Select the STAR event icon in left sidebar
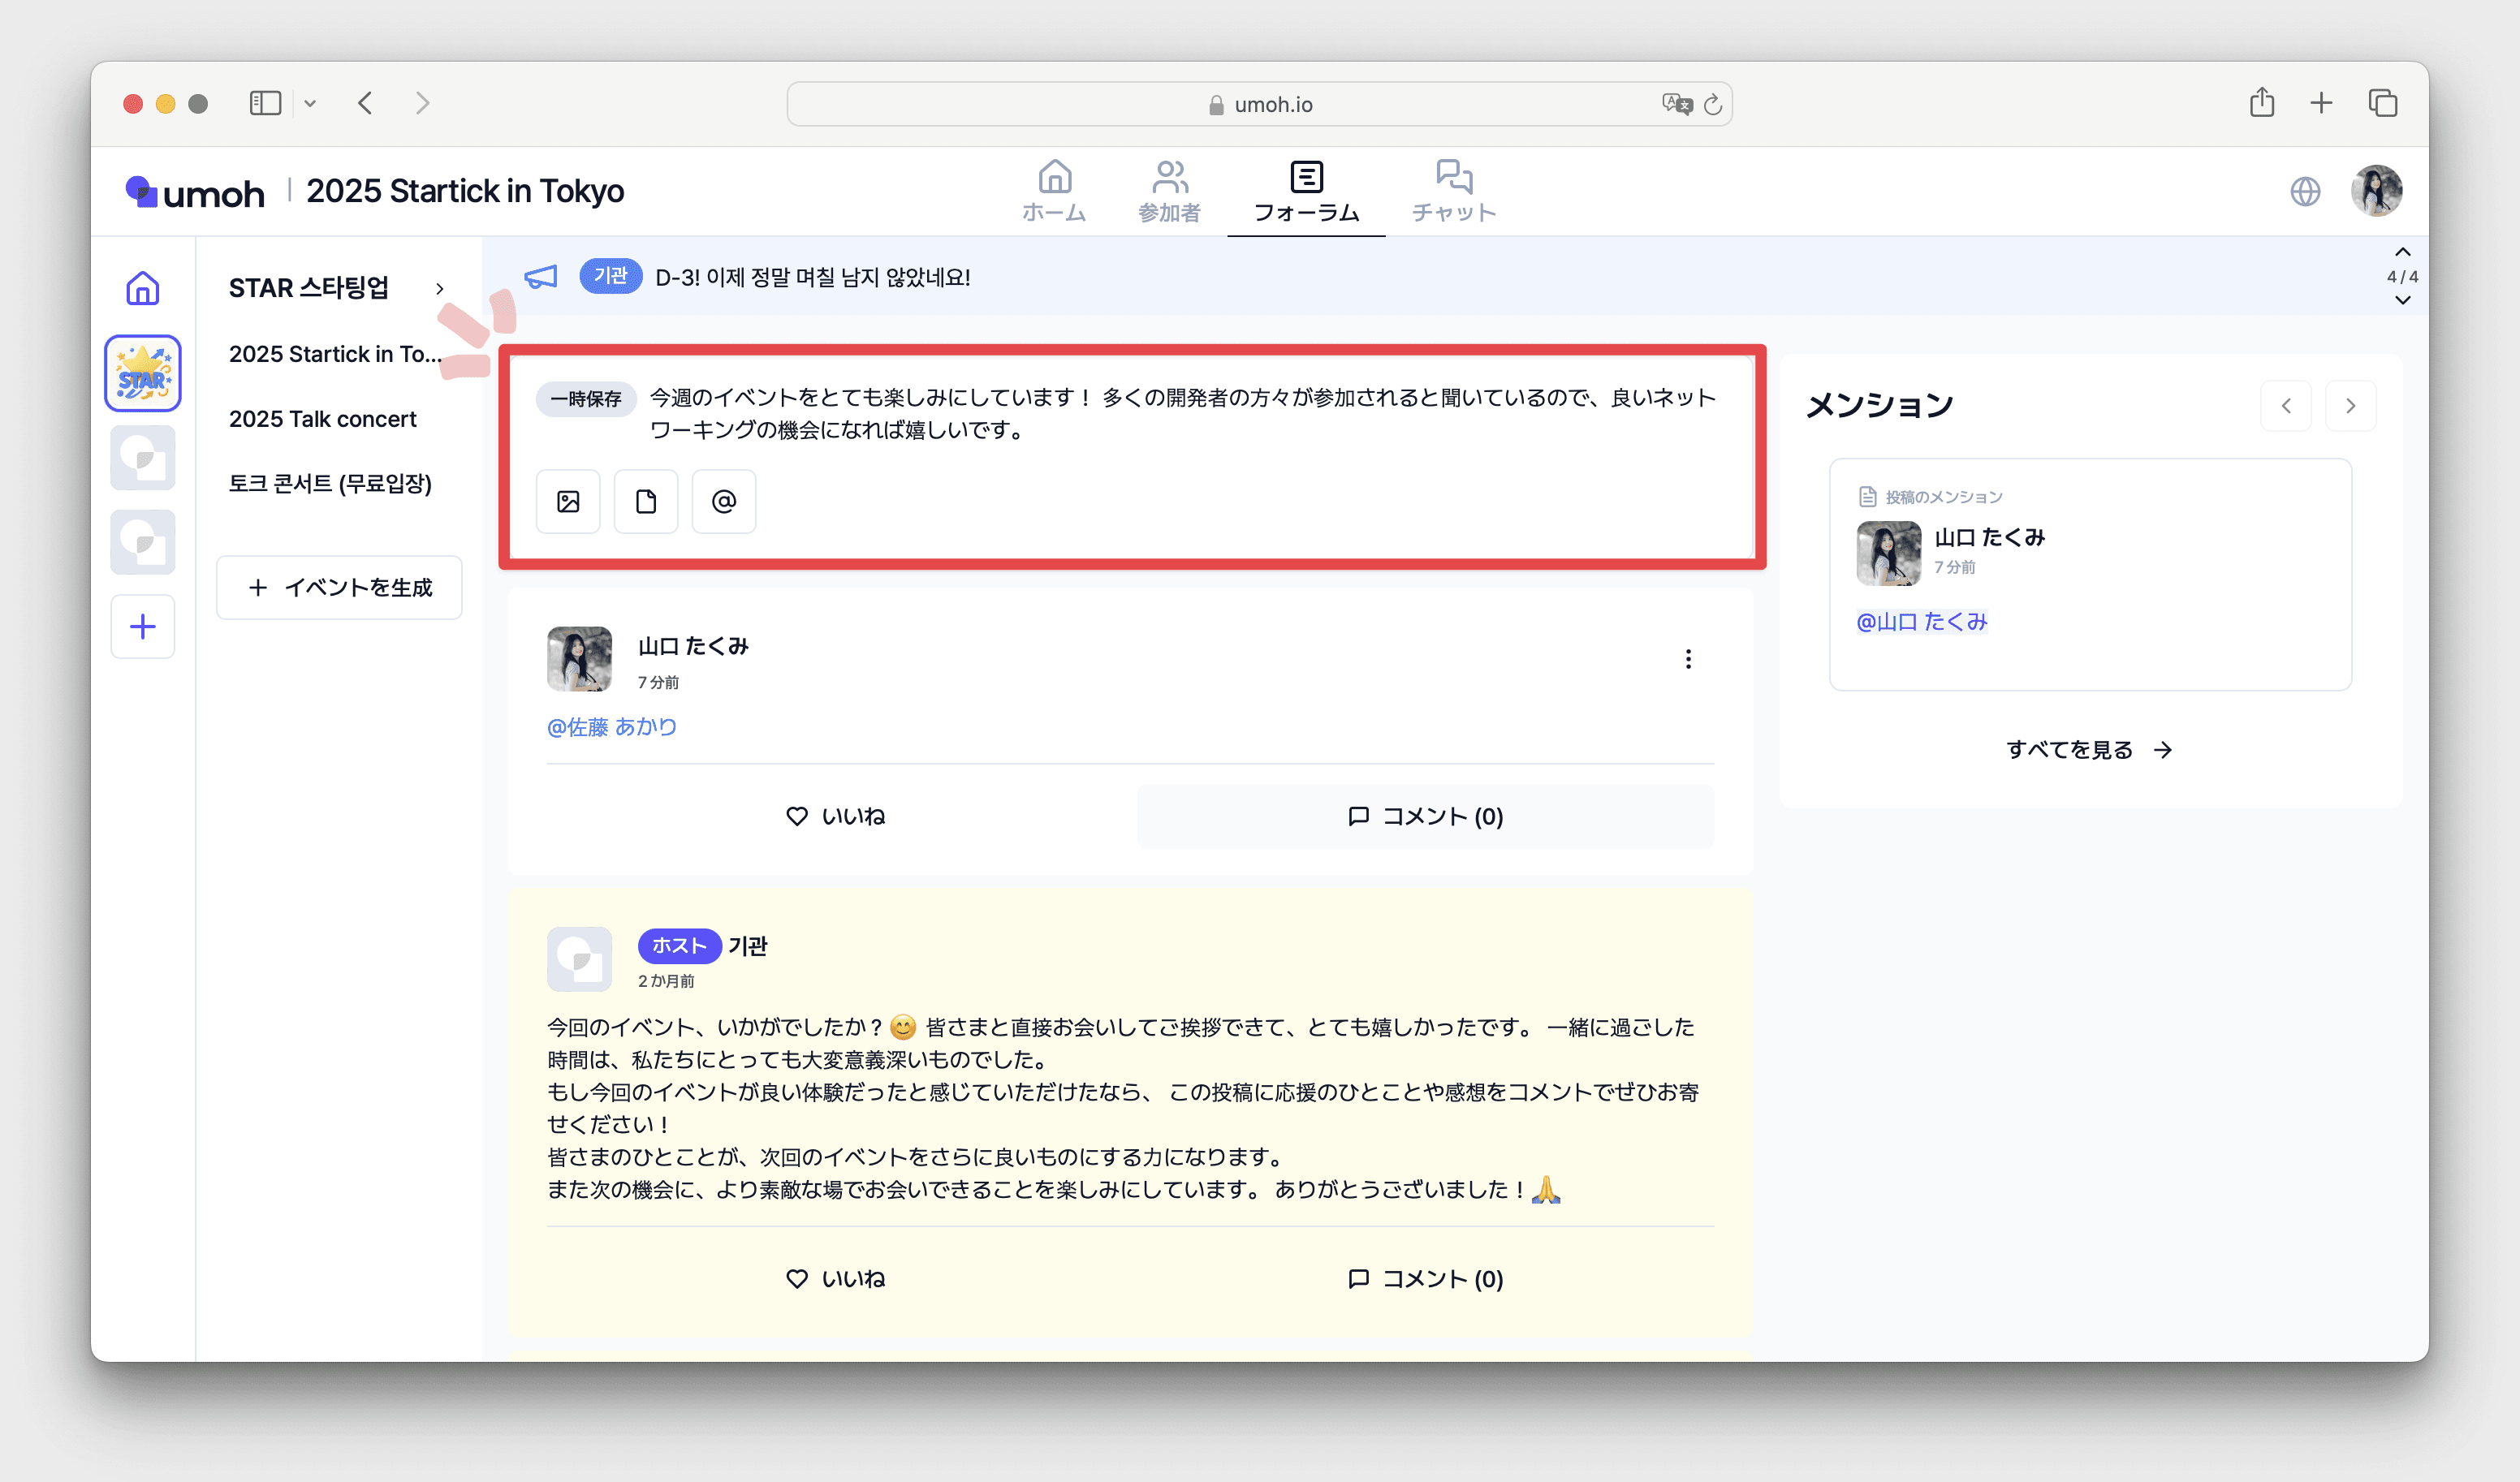The image size is (2520, 1482). point(143,373)
